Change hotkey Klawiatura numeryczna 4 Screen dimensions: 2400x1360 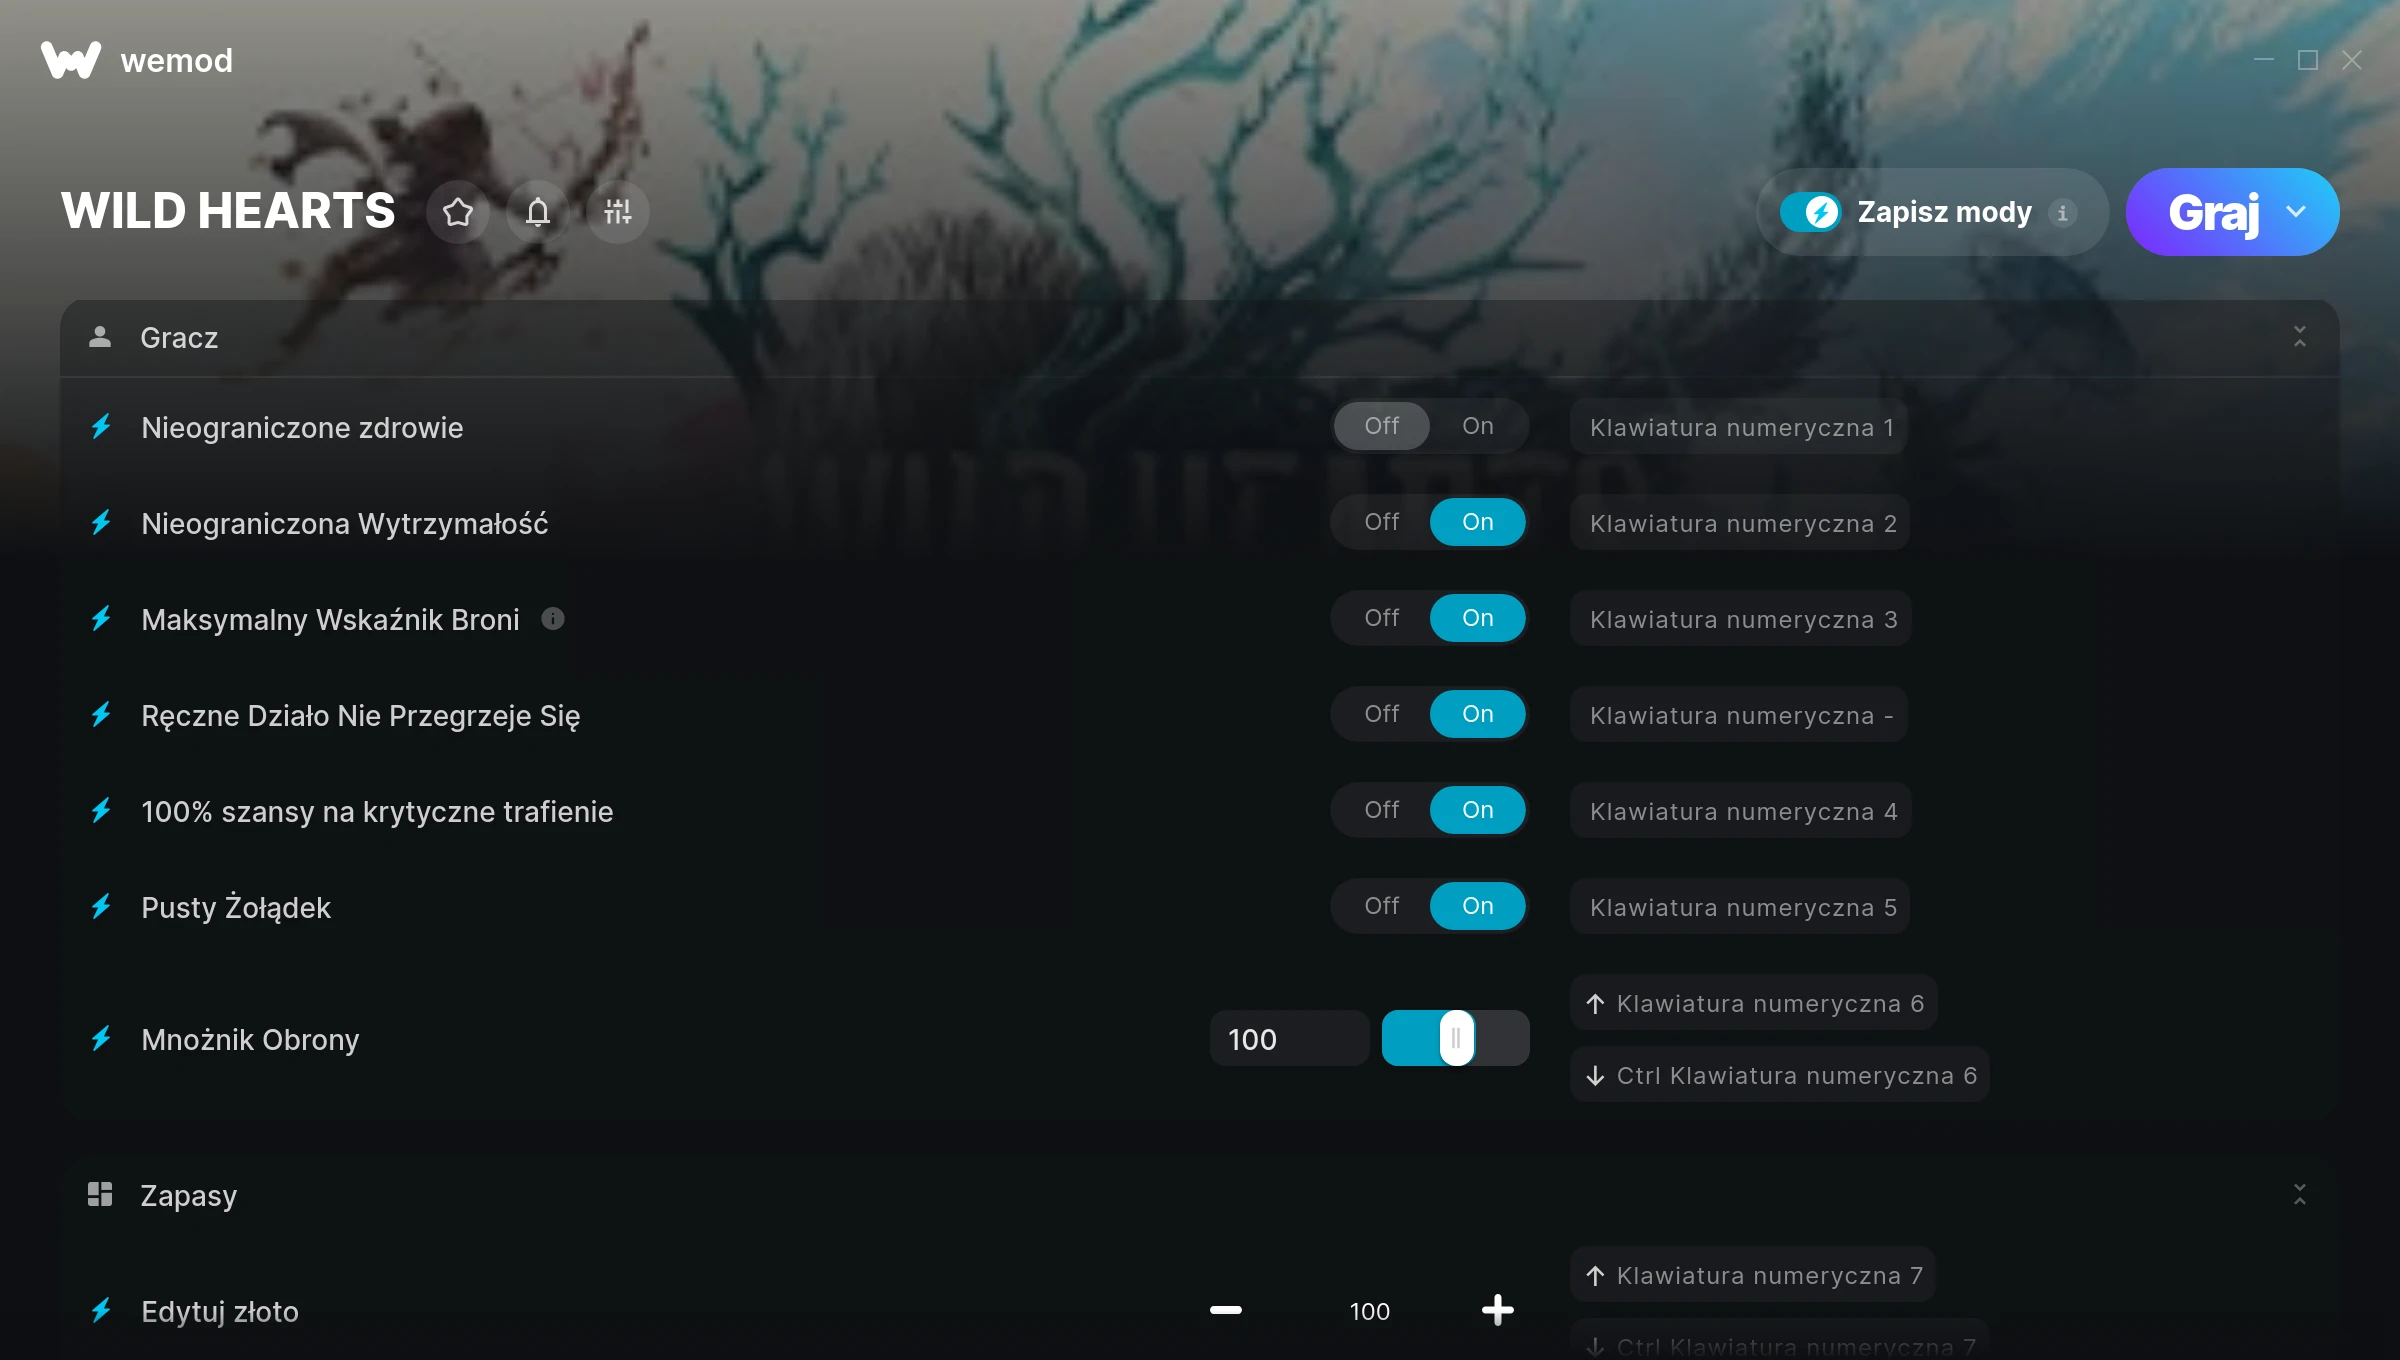point(1742,811)
